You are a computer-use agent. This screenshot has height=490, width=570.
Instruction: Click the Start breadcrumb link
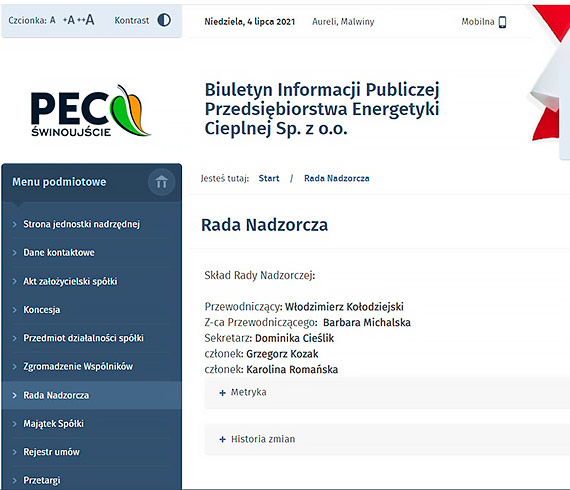269,178
